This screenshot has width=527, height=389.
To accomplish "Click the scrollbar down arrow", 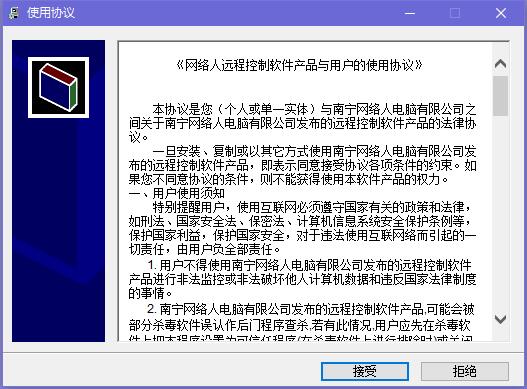I will pos(500,319).
